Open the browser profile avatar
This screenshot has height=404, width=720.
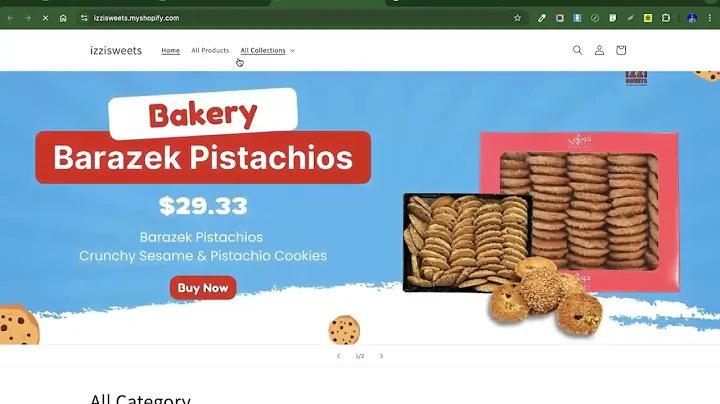[692, 18]
